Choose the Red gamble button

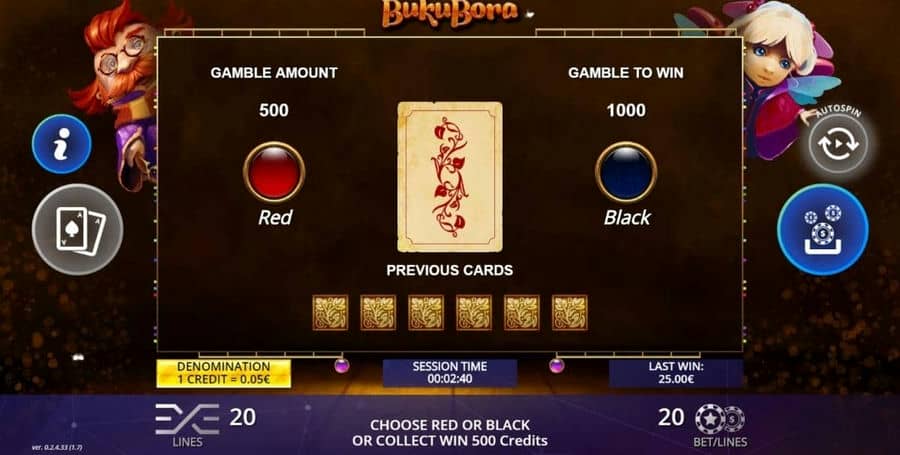[274, 172]
